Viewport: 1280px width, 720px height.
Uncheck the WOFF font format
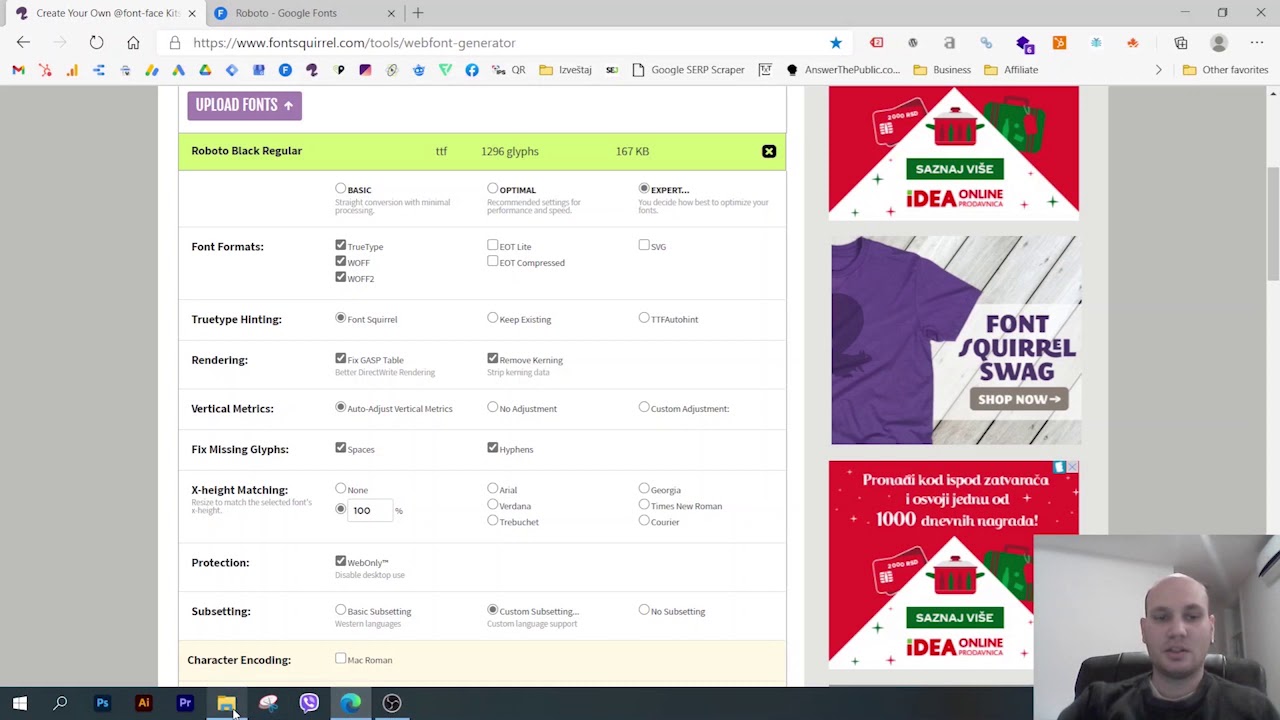click(341, 261)
